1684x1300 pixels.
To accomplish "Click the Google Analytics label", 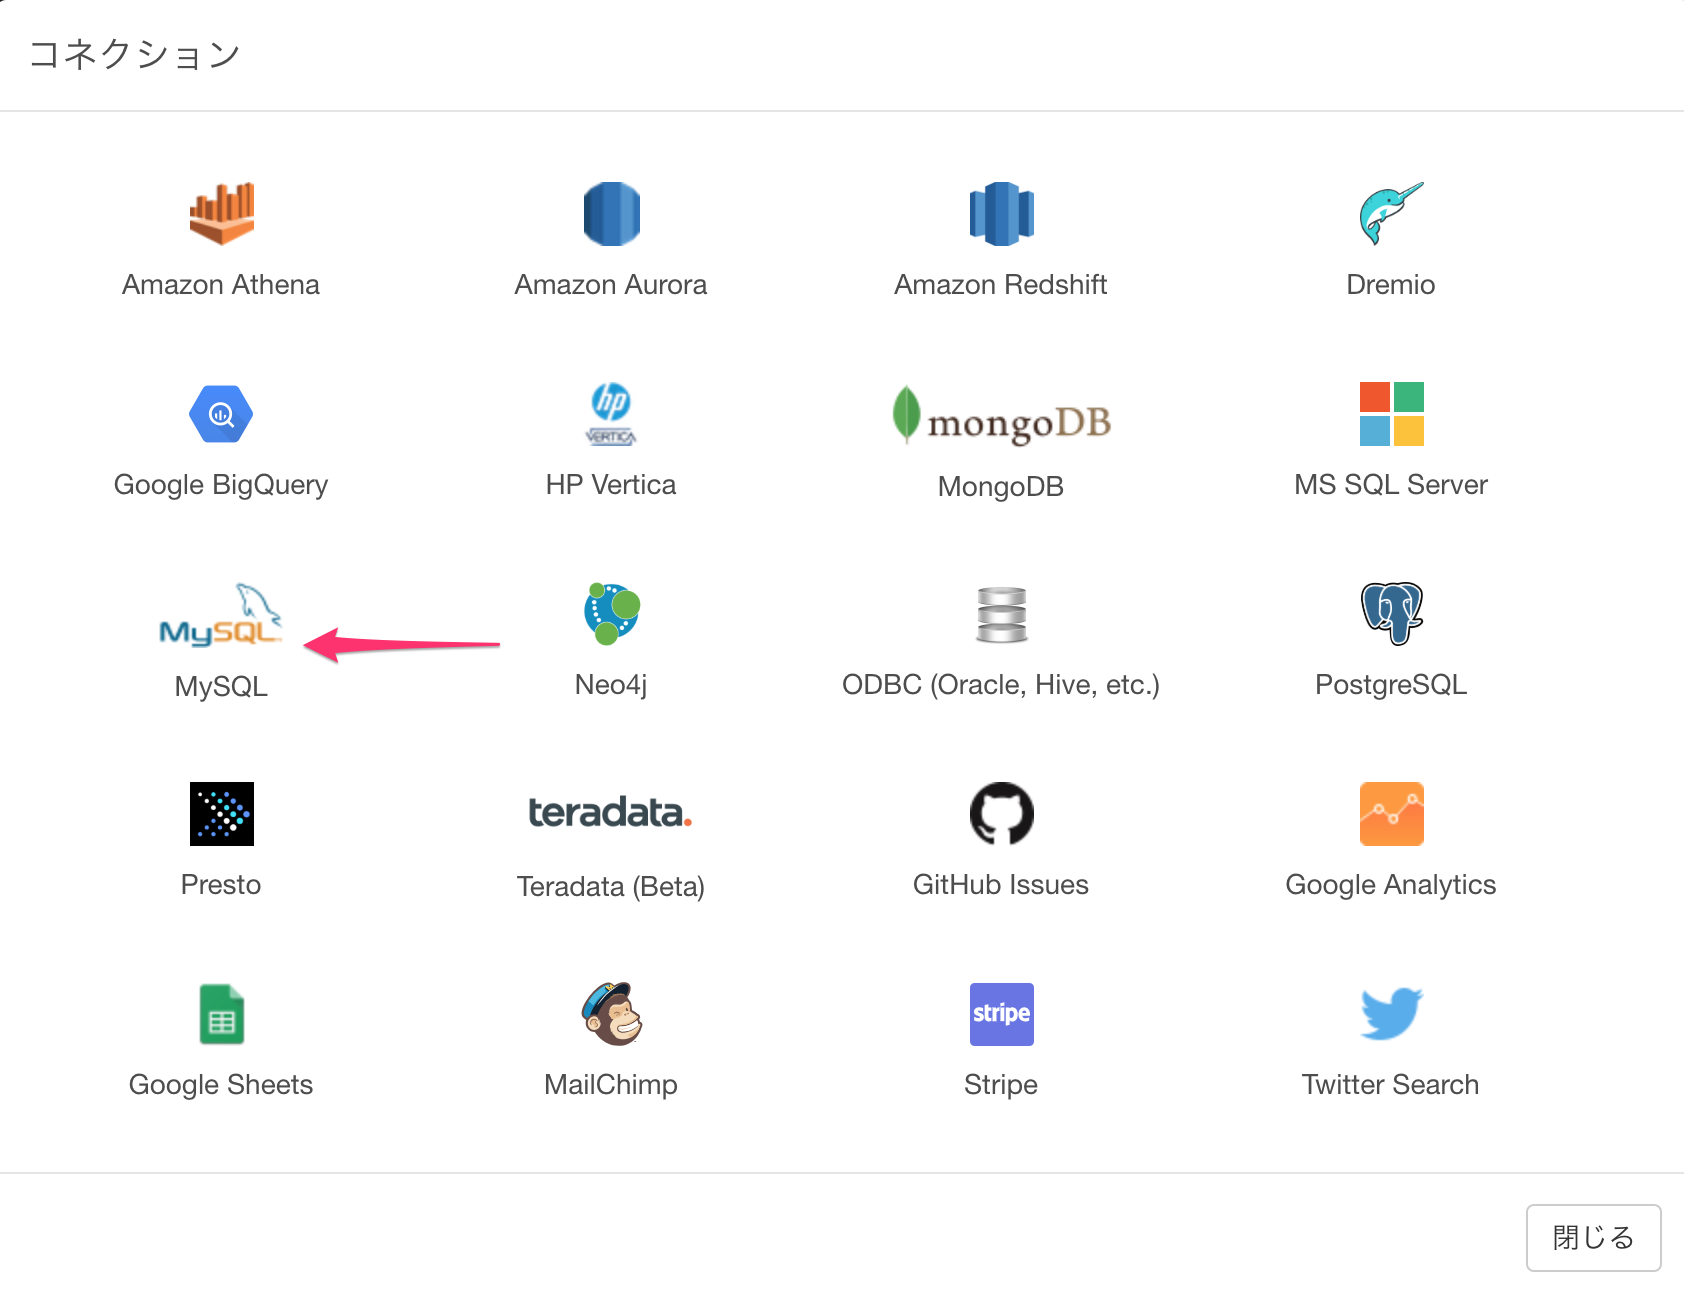I will (1391, 885).
